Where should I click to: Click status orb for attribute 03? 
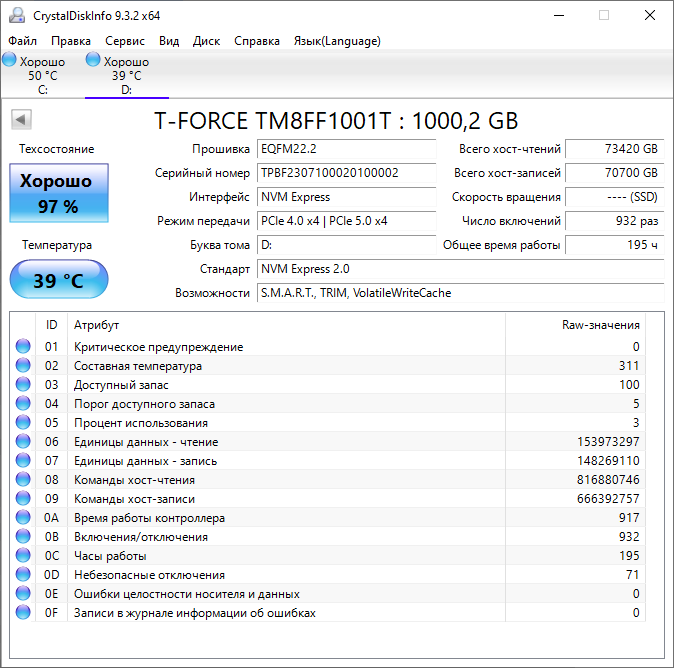point(23,384)
